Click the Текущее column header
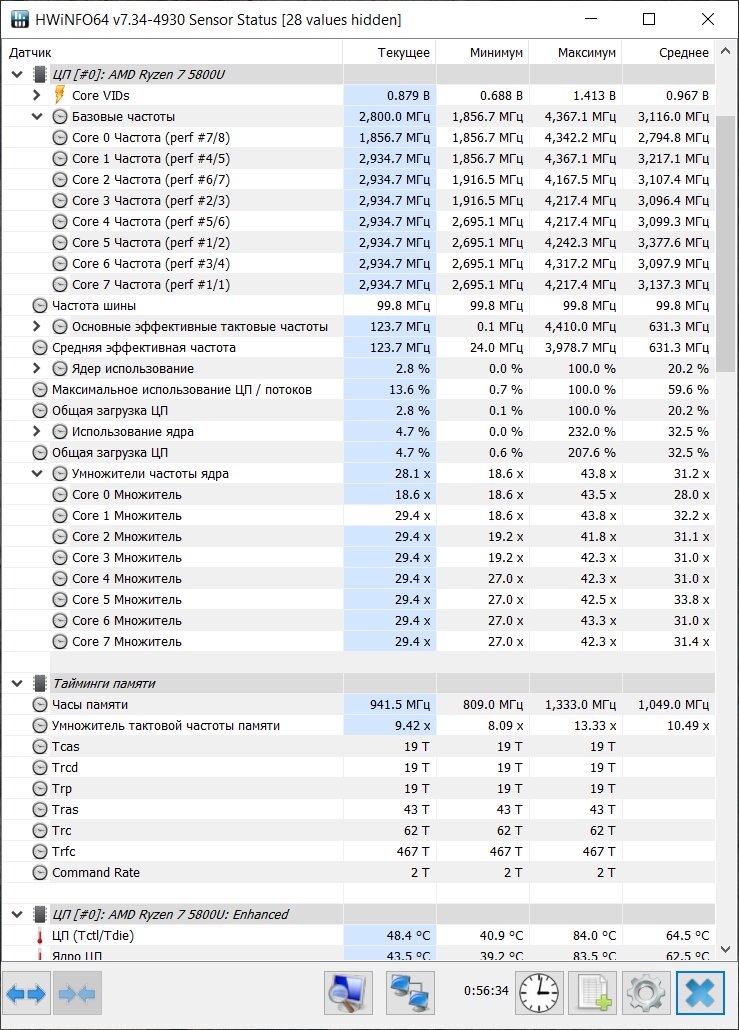This screenshot has width=739, height=1030. coord(389,53)
